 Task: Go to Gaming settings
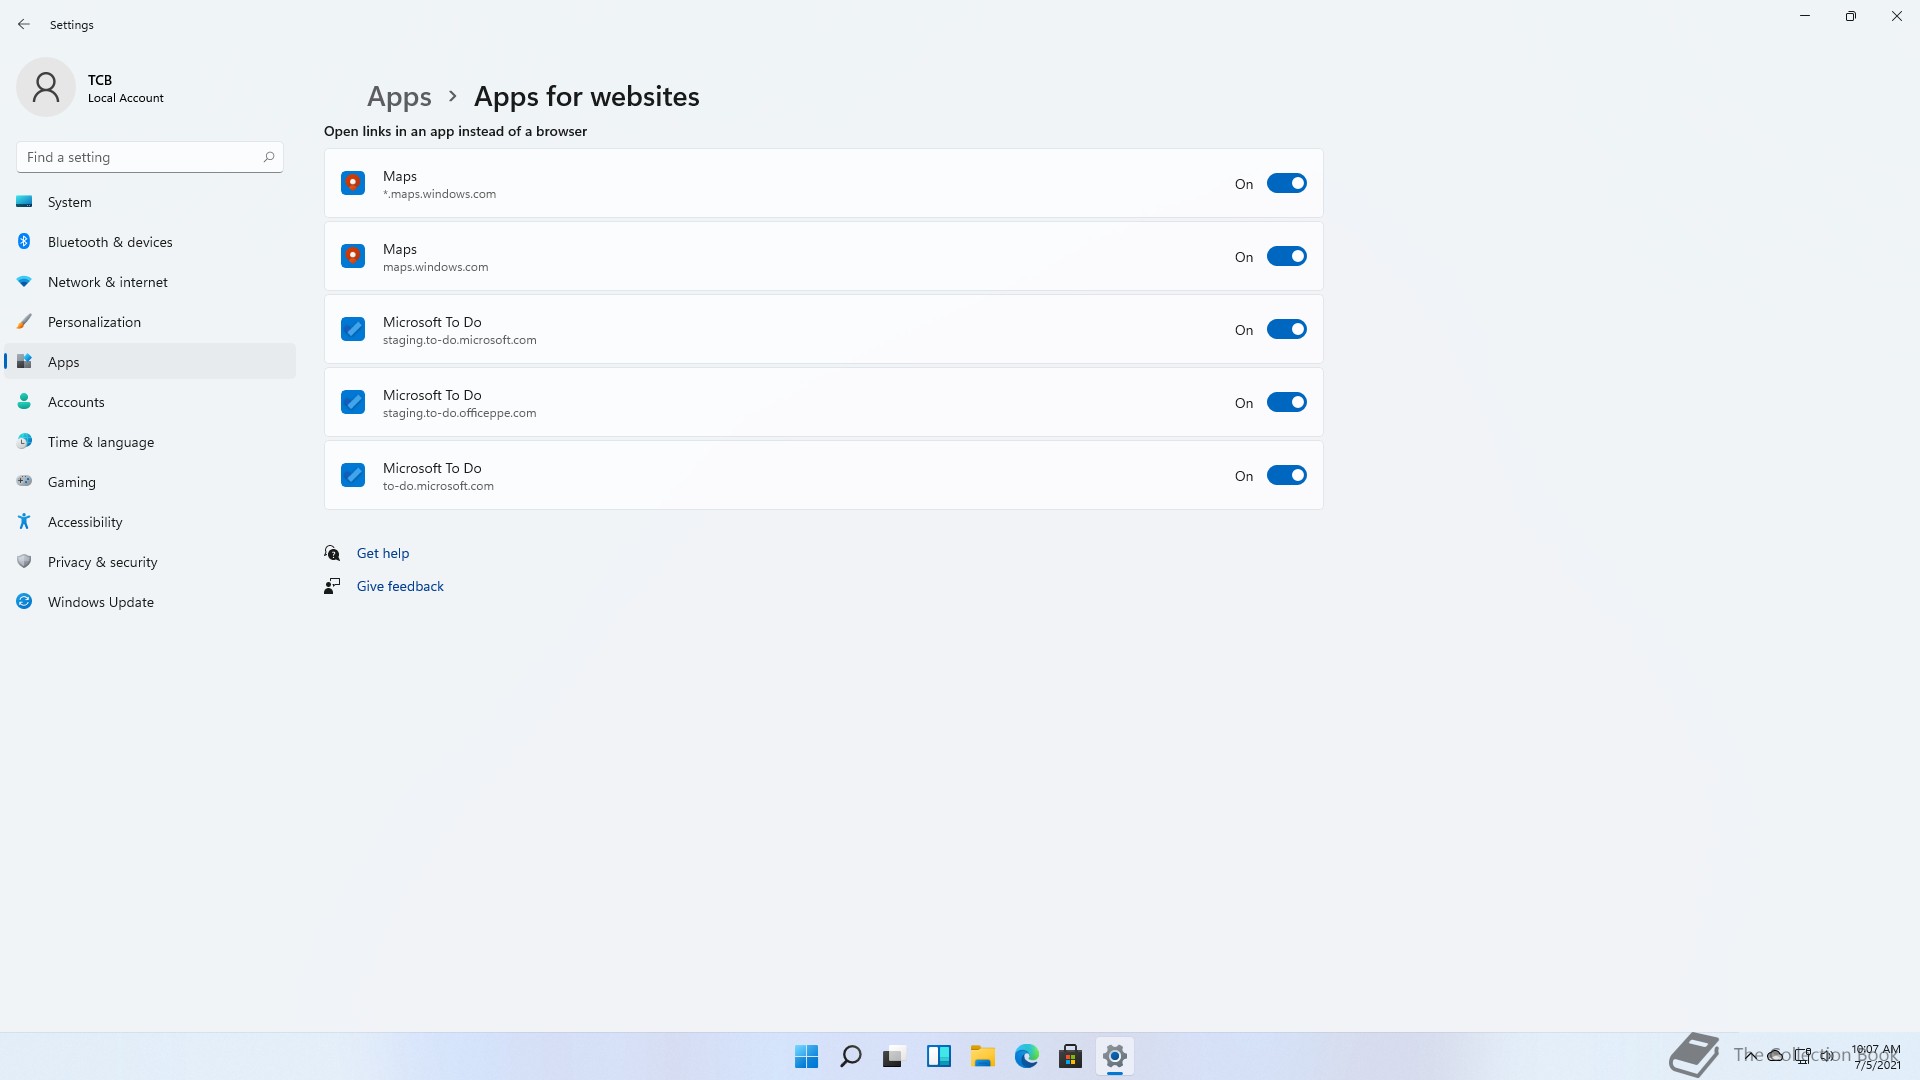(x=150, y=482)
